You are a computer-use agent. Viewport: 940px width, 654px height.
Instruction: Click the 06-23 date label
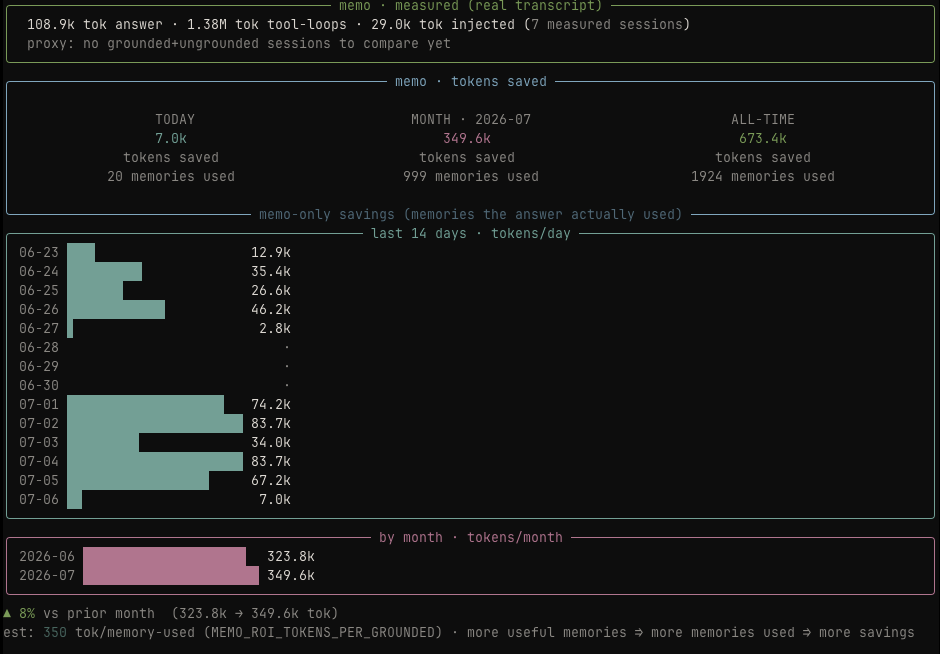click(x=39, y=252)
